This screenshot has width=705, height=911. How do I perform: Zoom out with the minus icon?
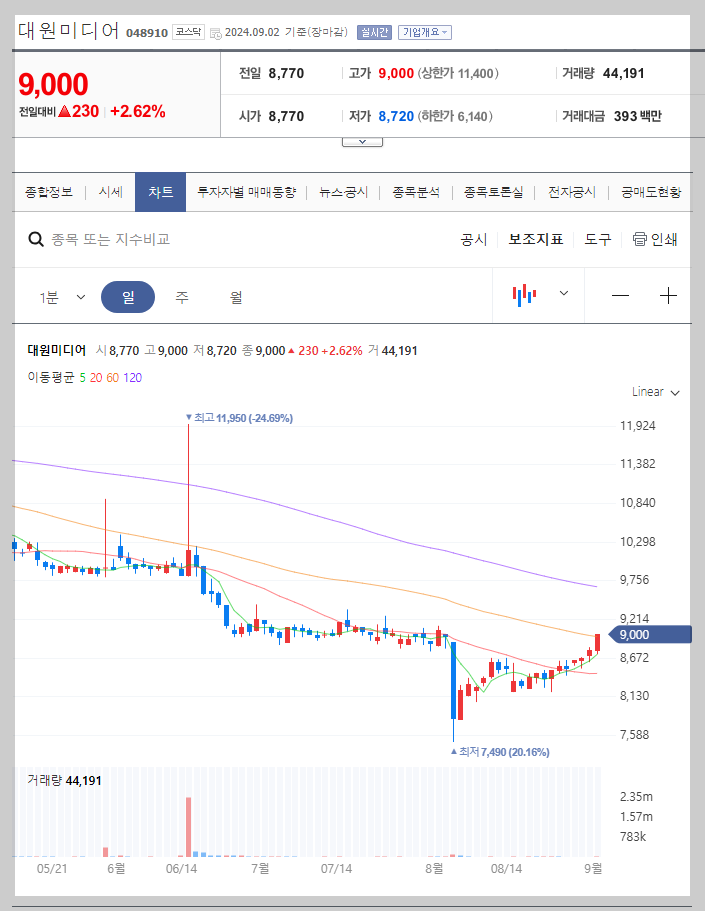(x=620, y=294)
